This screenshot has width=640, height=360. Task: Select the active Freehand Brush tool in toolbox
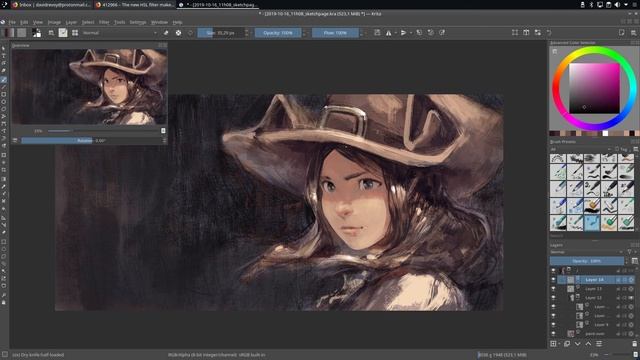pyautogui.click(x=4, y=80)
